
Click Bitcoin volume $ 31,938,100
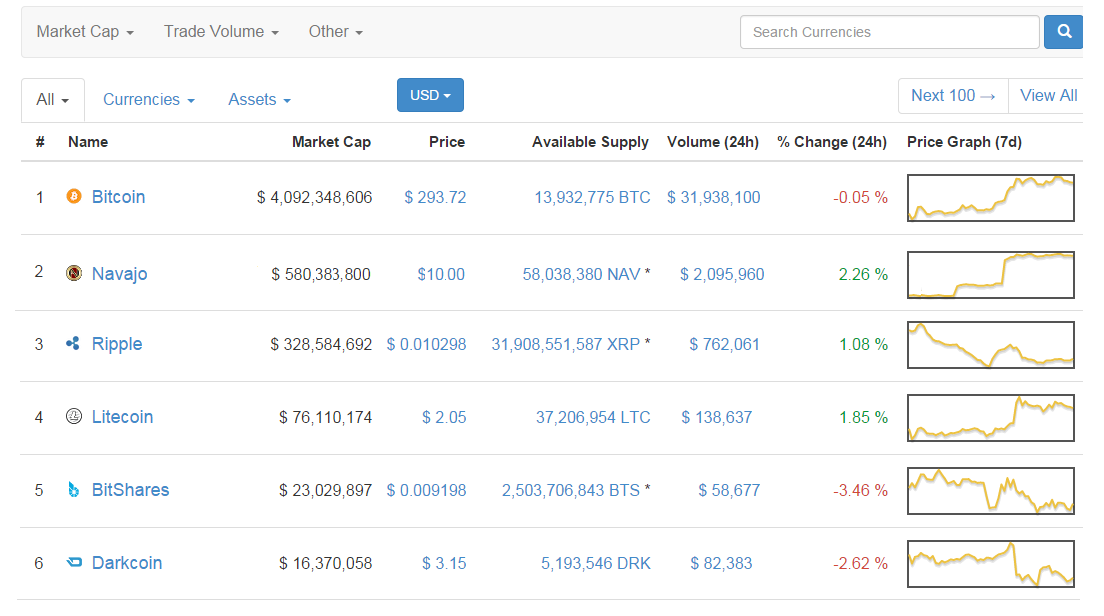point(713,197)
